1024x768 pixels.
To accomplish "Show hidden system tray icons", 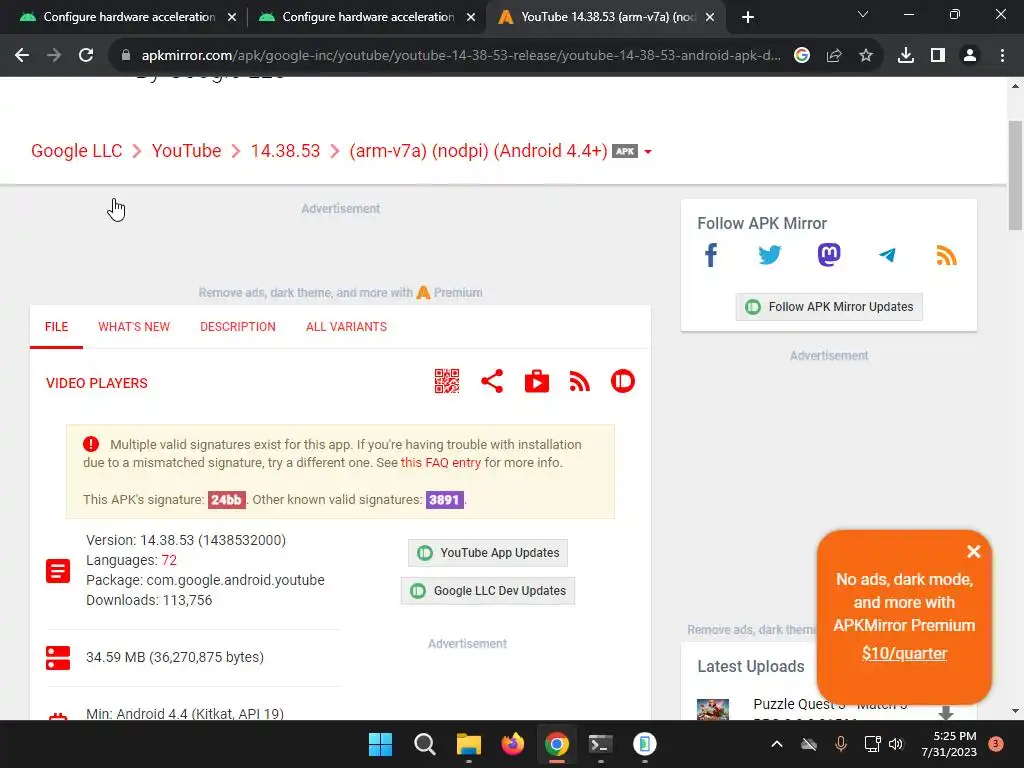I will click(x=776, y=744).
